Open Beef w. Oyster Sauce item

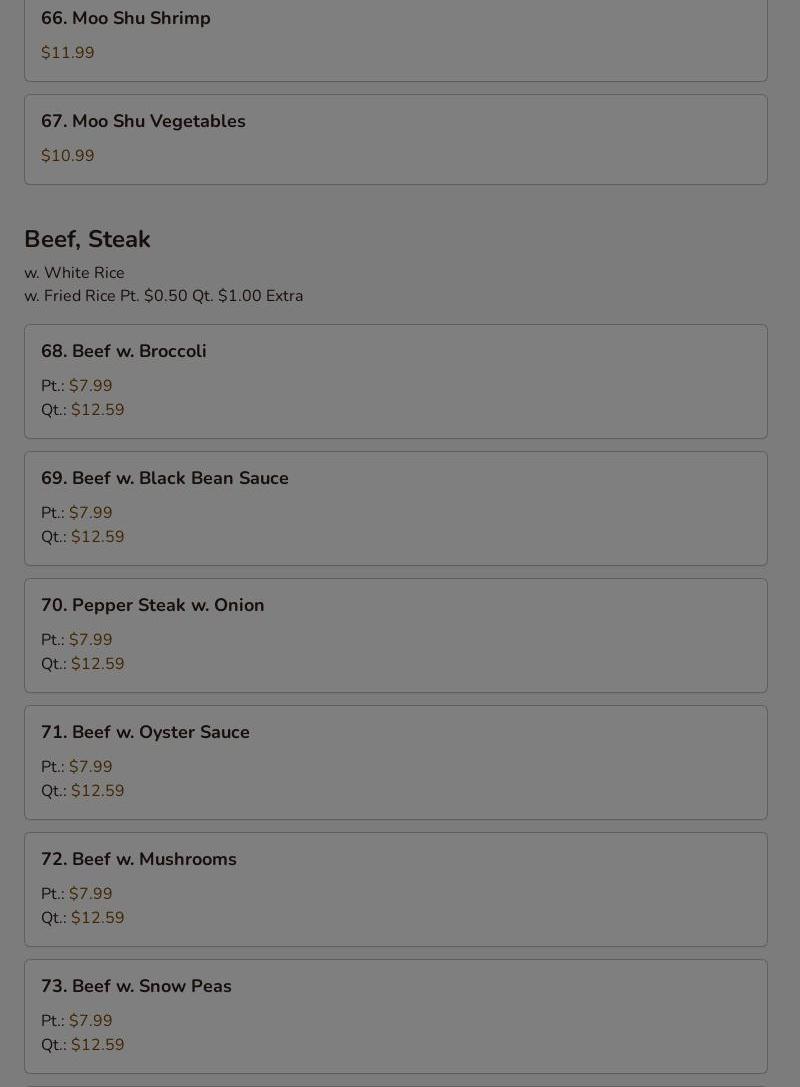[146, 732]
